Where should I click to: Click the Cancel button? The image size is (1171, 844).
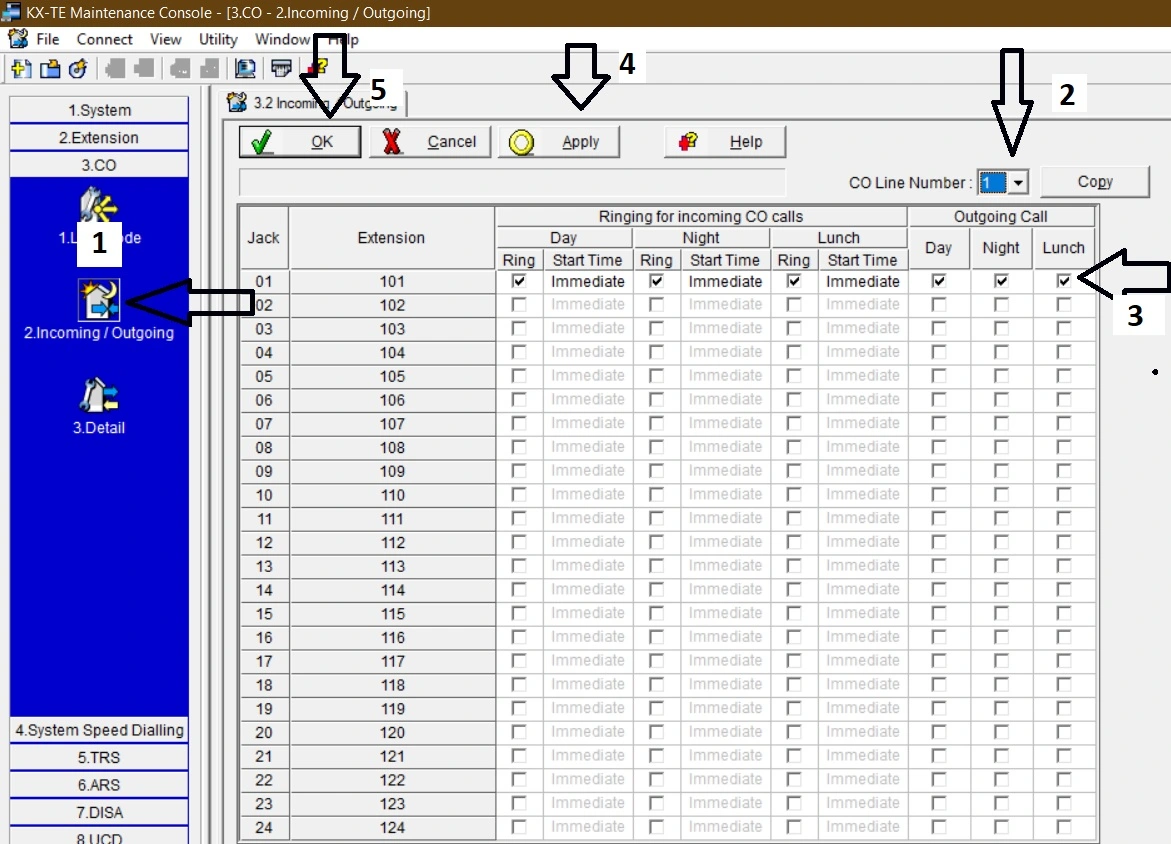(431, 142)
